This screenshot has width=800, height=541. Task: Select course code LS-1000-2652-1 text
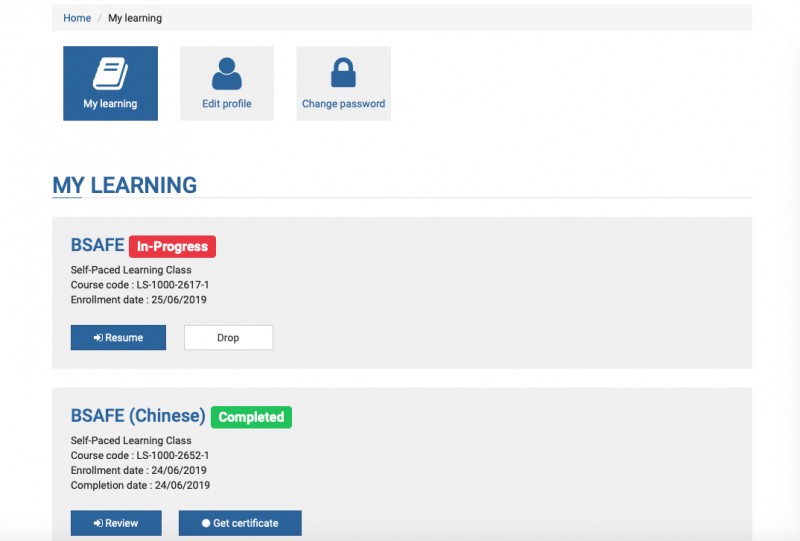tap(172, 455)
